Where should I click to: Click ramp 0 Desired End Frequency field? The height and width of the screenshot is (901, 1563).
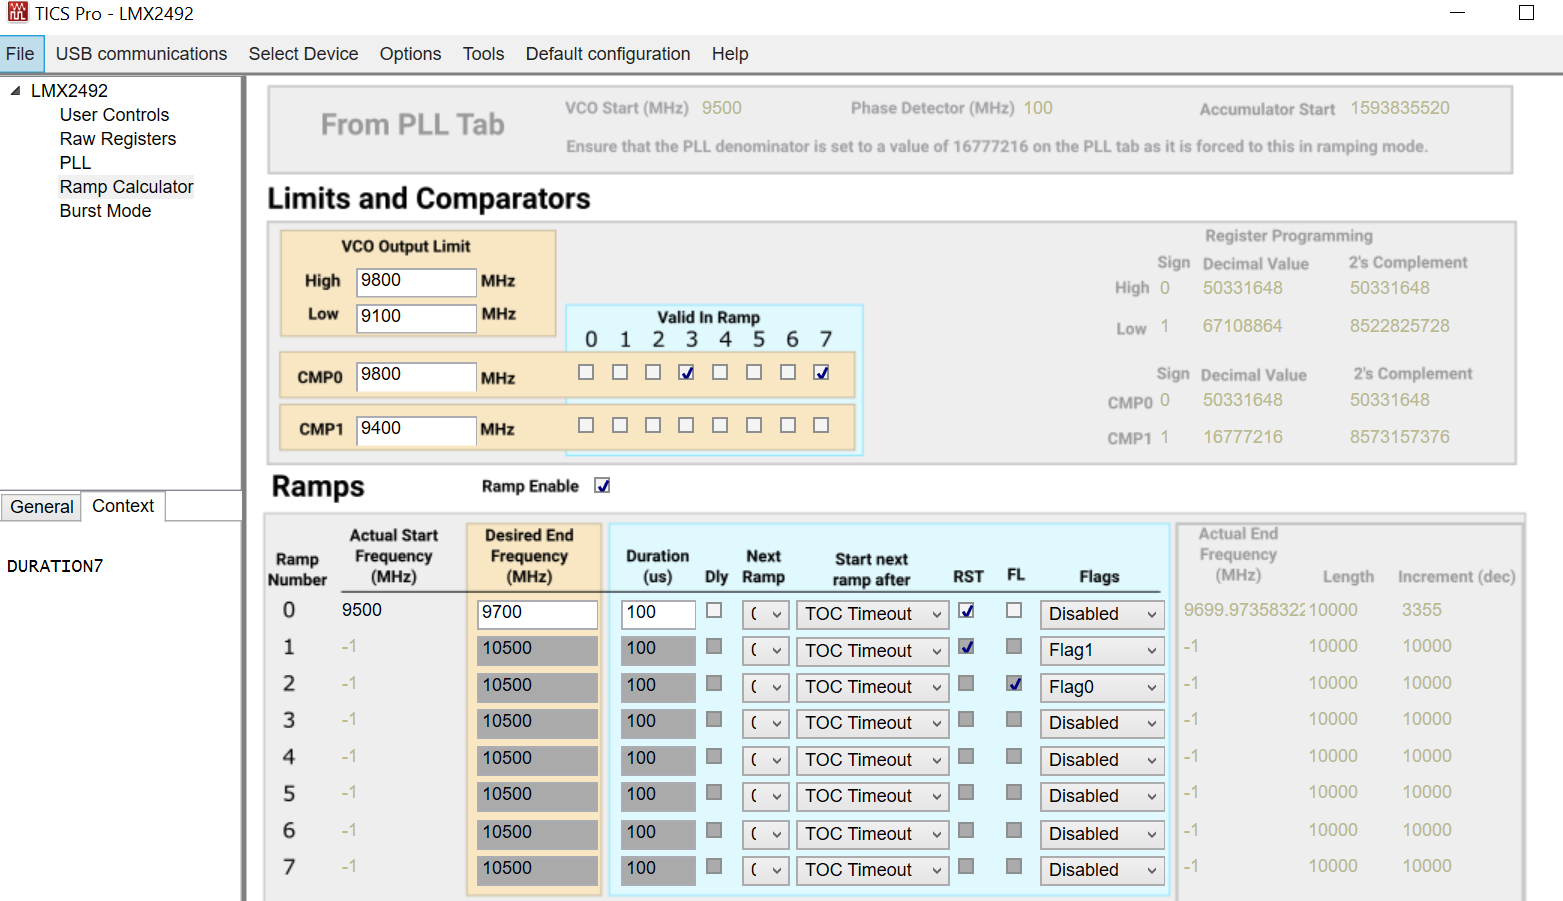tap(538, 614)
